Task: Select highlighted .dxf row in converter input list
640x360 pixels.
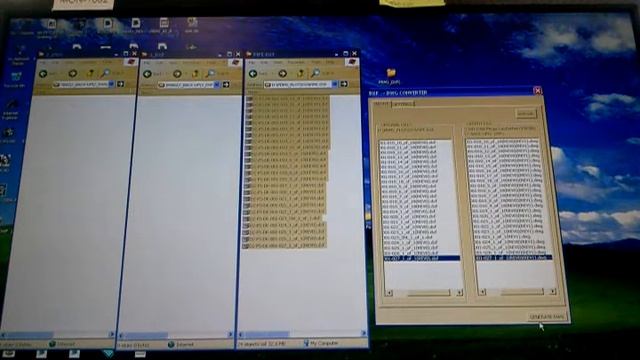Action: pos(422,258)
